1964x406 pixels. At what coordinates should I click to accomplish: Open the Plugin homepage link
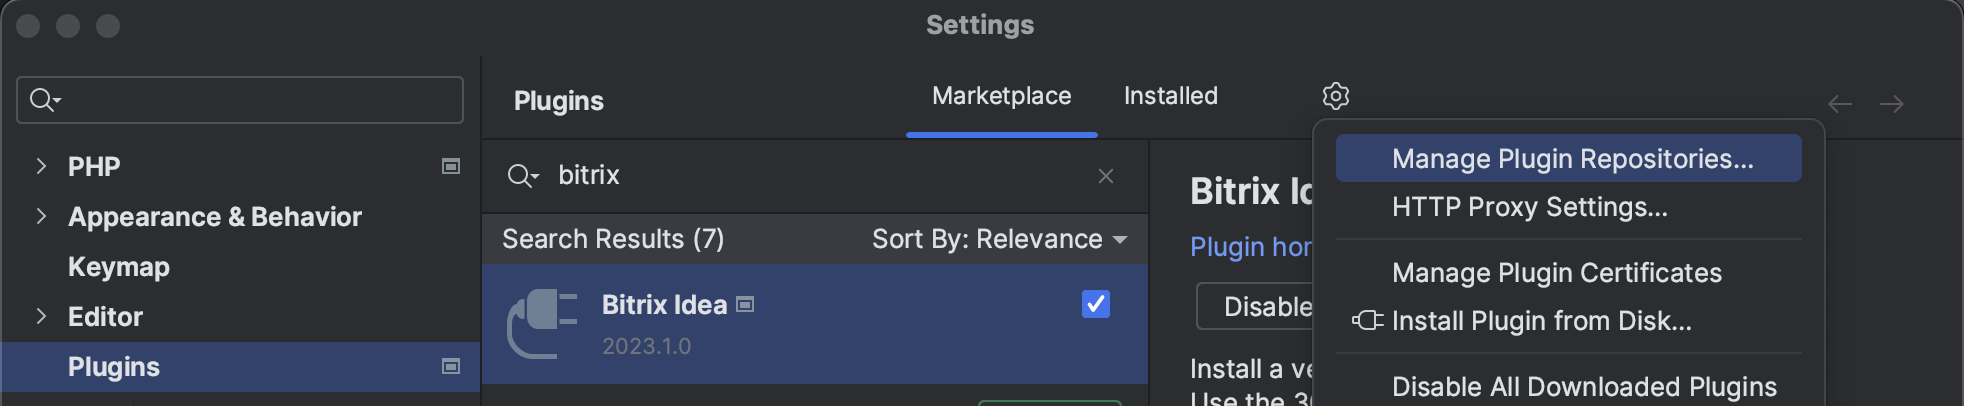point(1251,247)
